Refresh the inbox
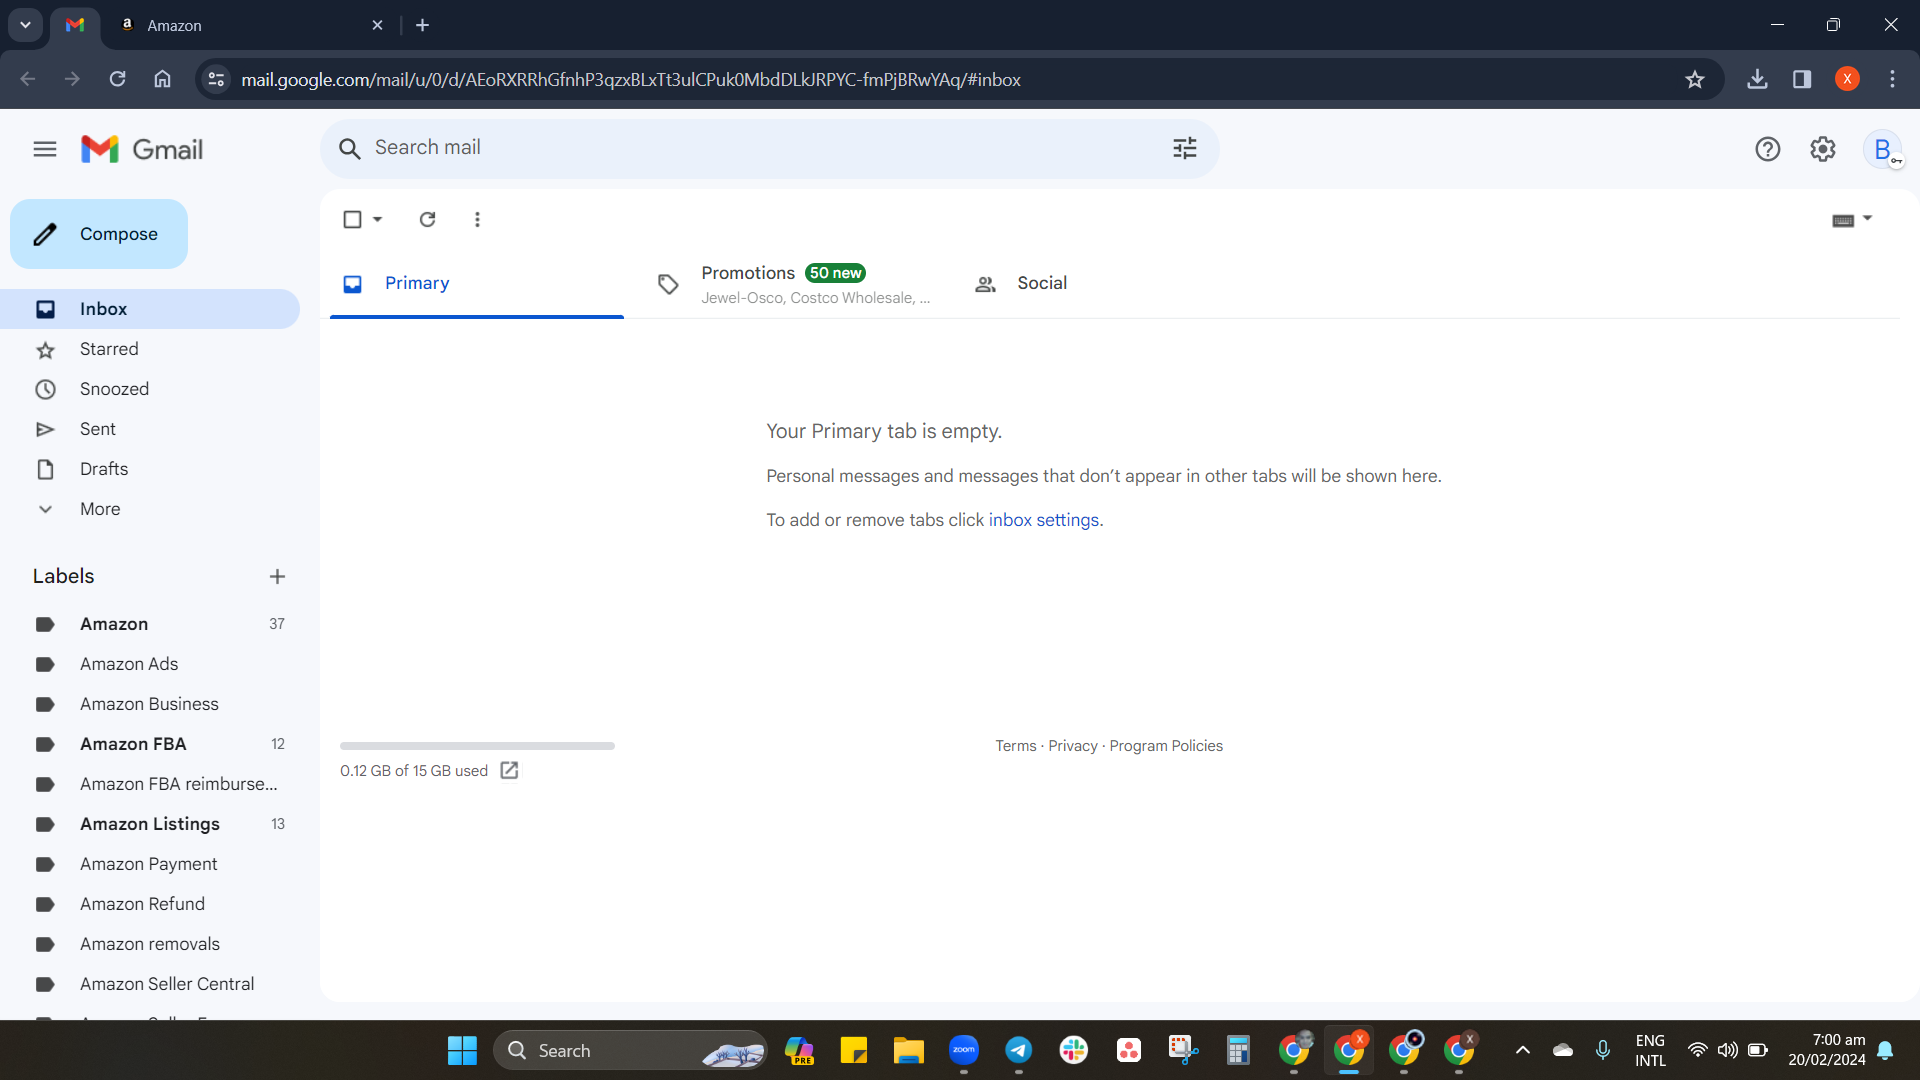Viewport: 1920px width, 1080px height. (427, 219)
